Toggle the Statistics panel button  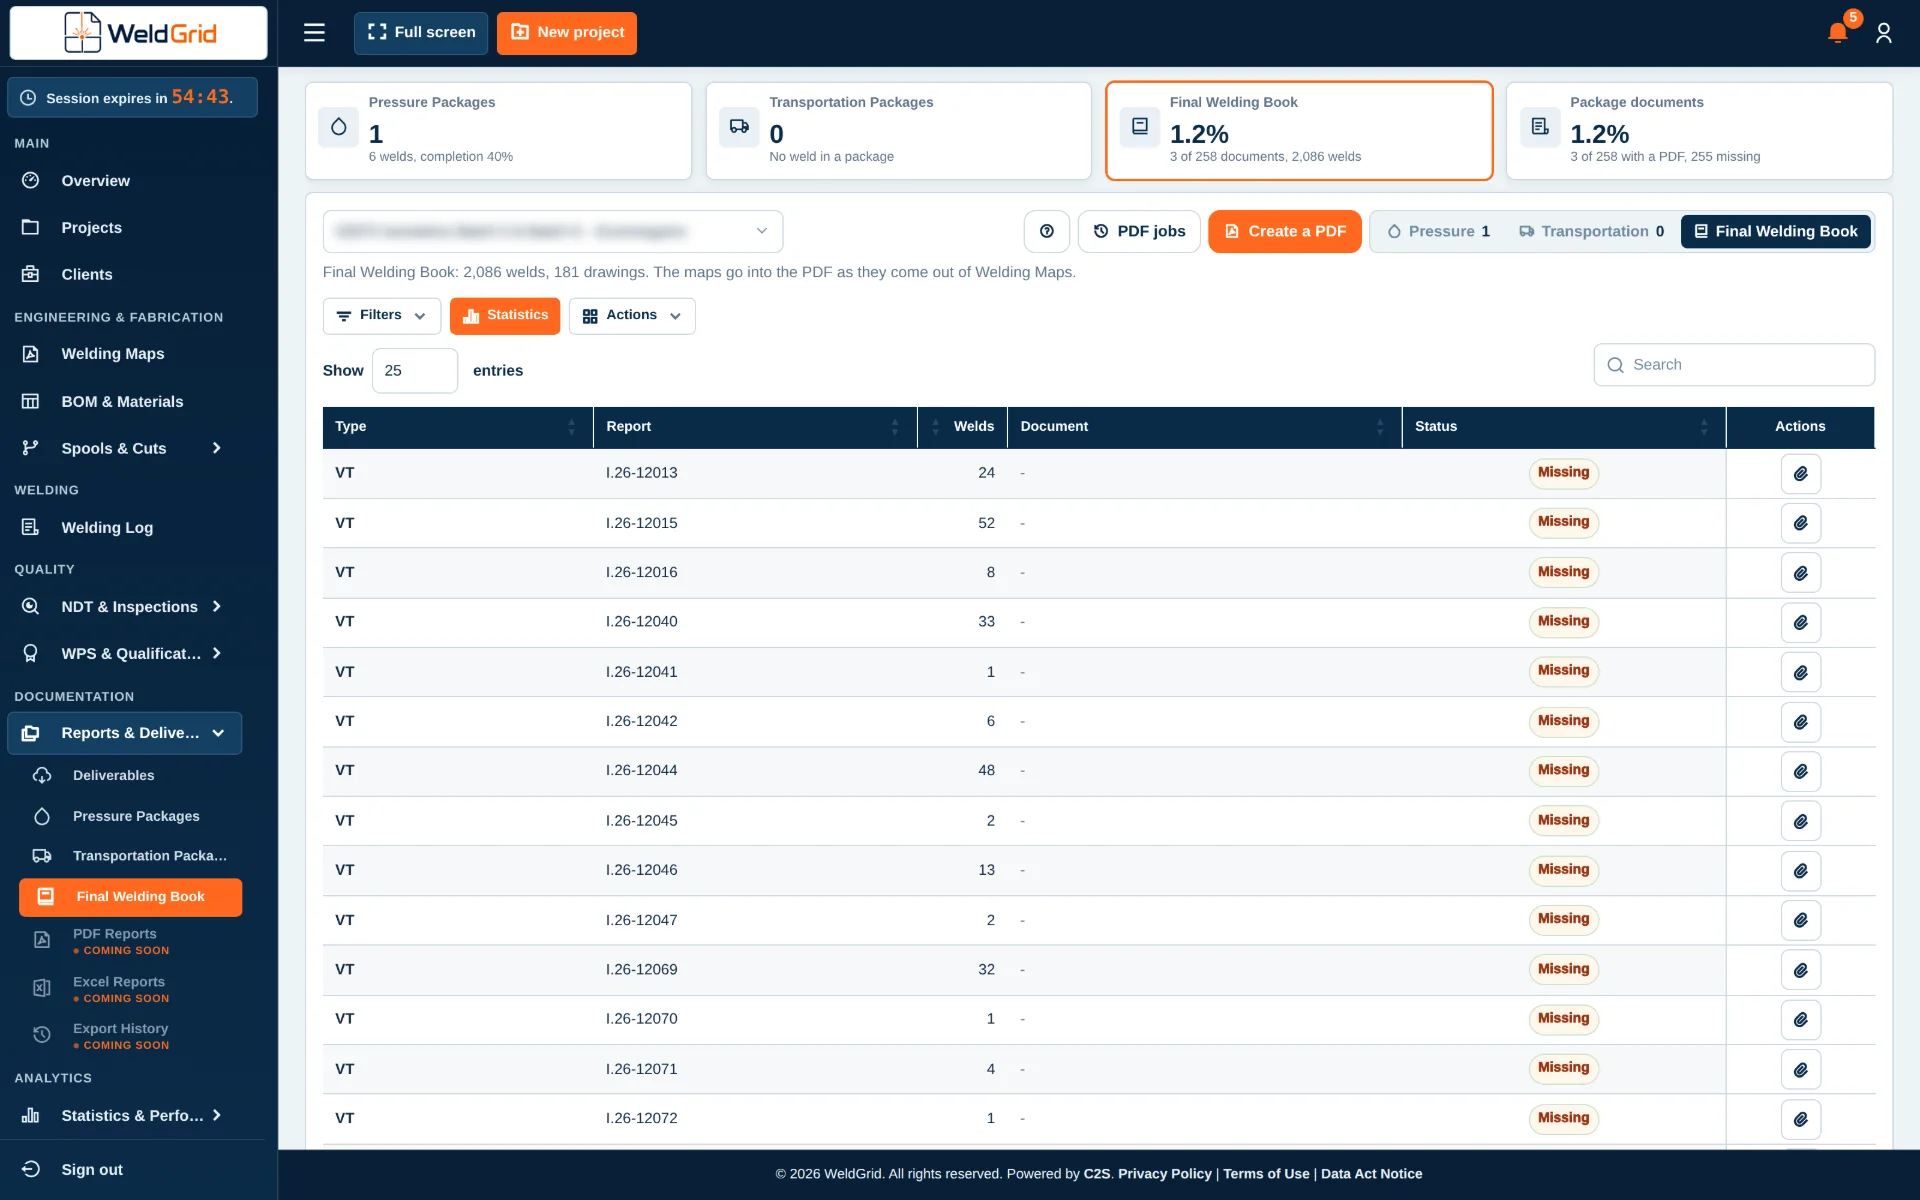(504, 316)
